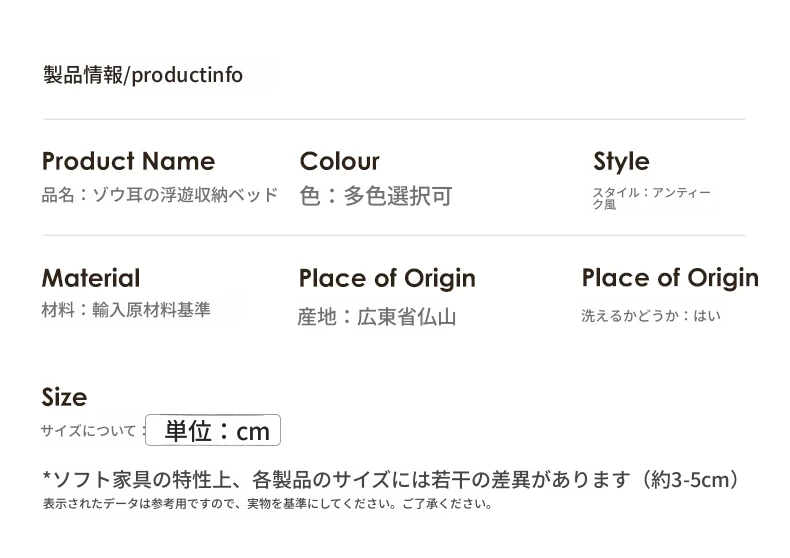Viewport: 790px width, 558px height.
Task: Click the 色：多色選択可 text
Action: pyautogui.click(x=375, y=196)
